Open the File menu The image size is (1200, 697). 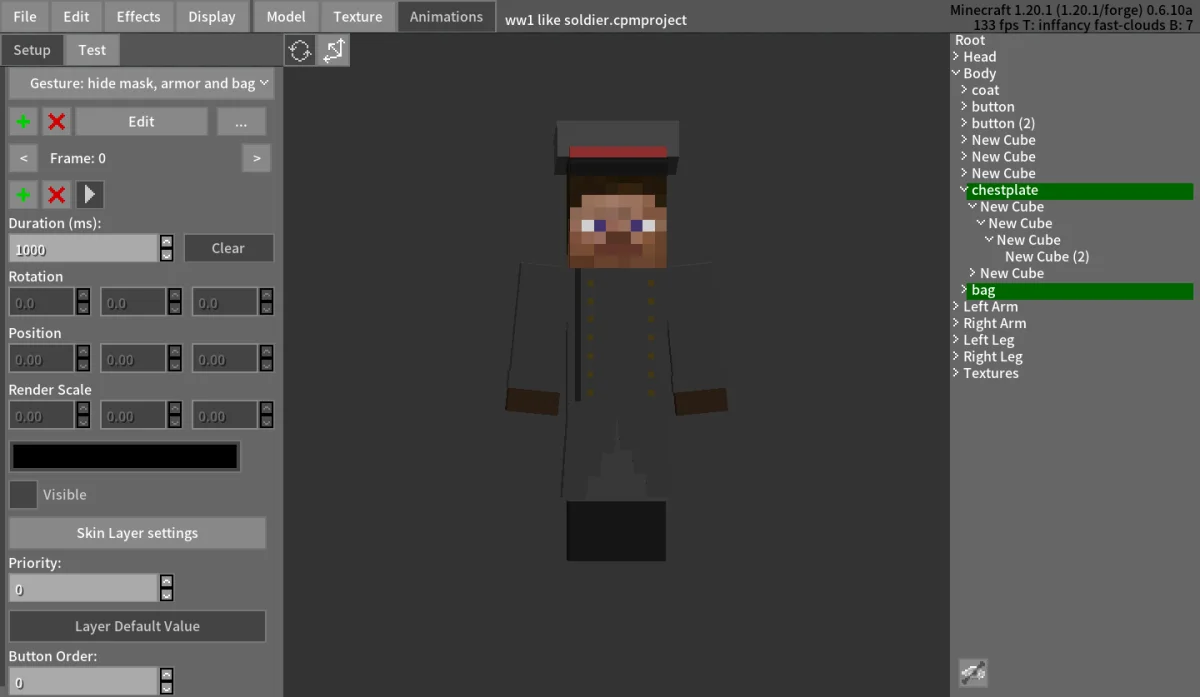(x=25, y=17)
